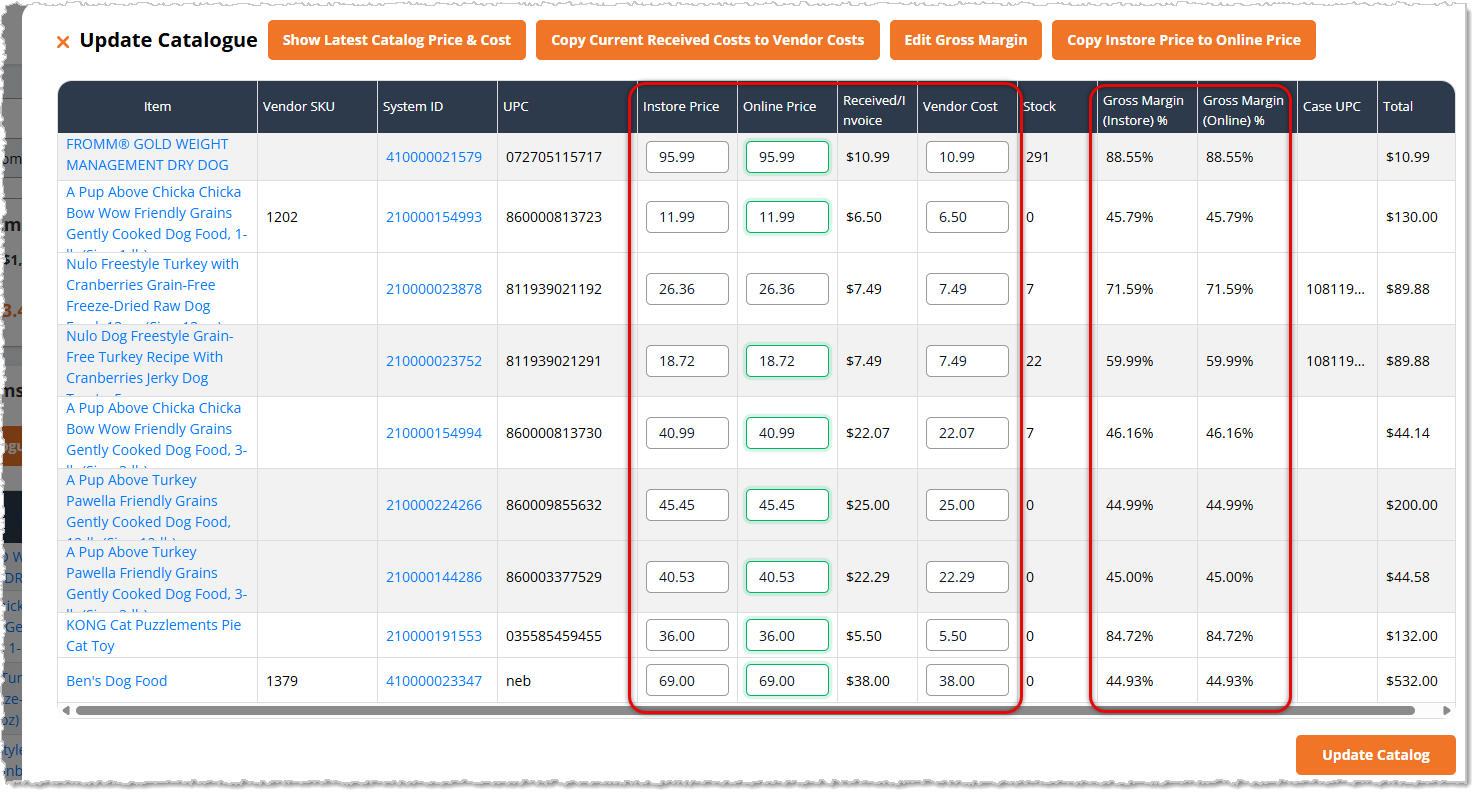
Task: Open System ID 410000021579 link
Action: pyautogui.click(x=434, y=157)
